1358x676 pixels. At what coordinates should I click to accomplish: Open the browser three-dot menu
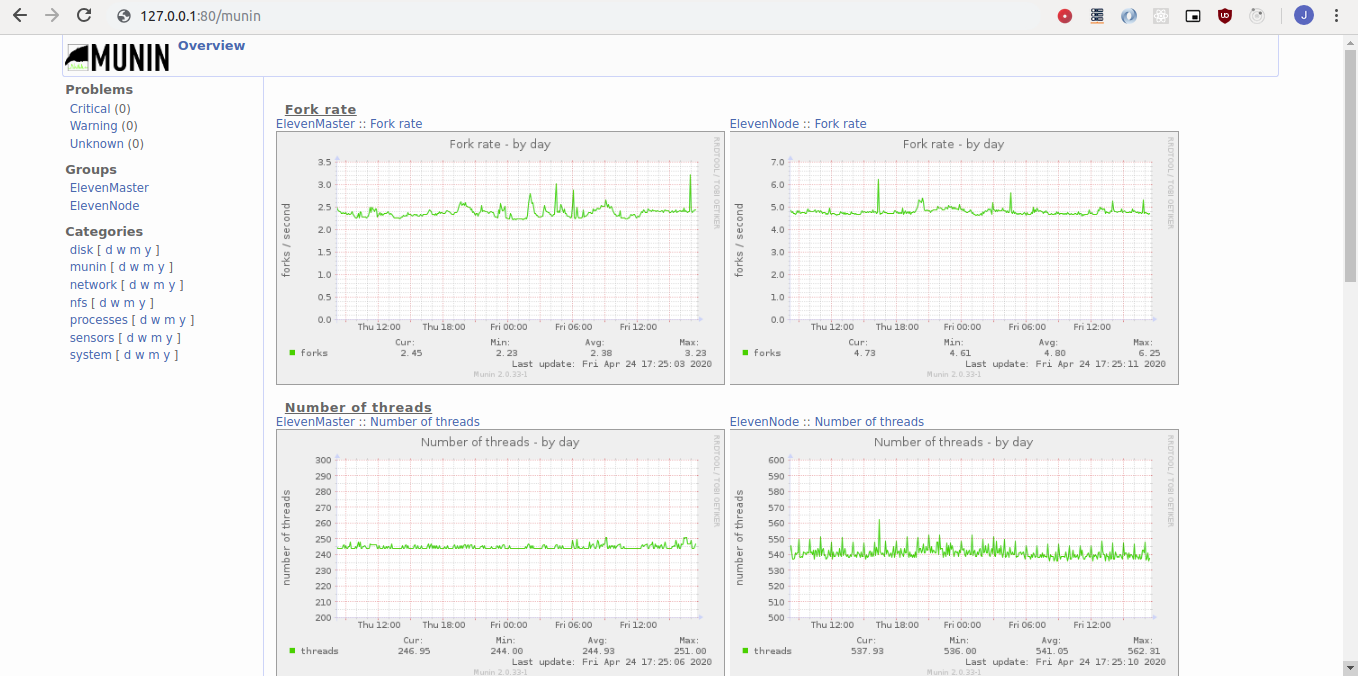tap(1337, 16)
